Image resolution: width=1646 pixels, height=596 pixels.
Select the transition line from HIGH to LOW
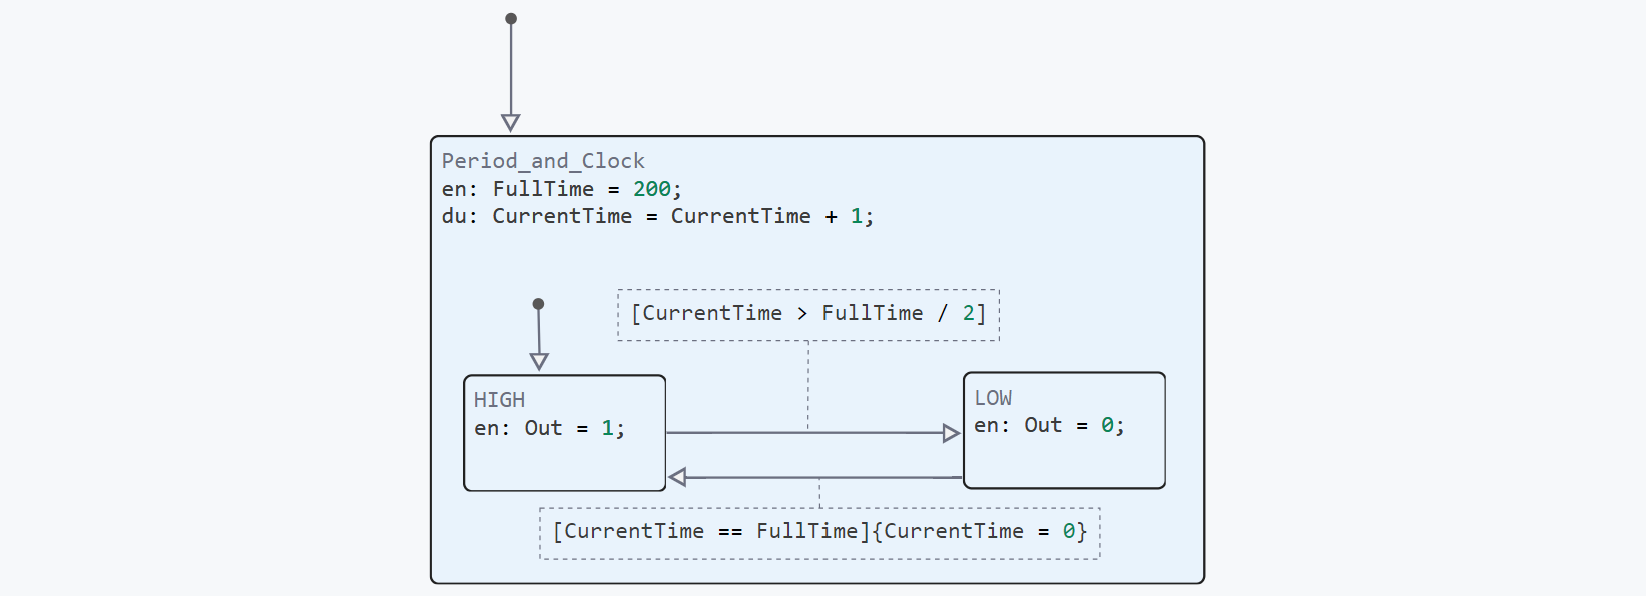tap(760, 433)
